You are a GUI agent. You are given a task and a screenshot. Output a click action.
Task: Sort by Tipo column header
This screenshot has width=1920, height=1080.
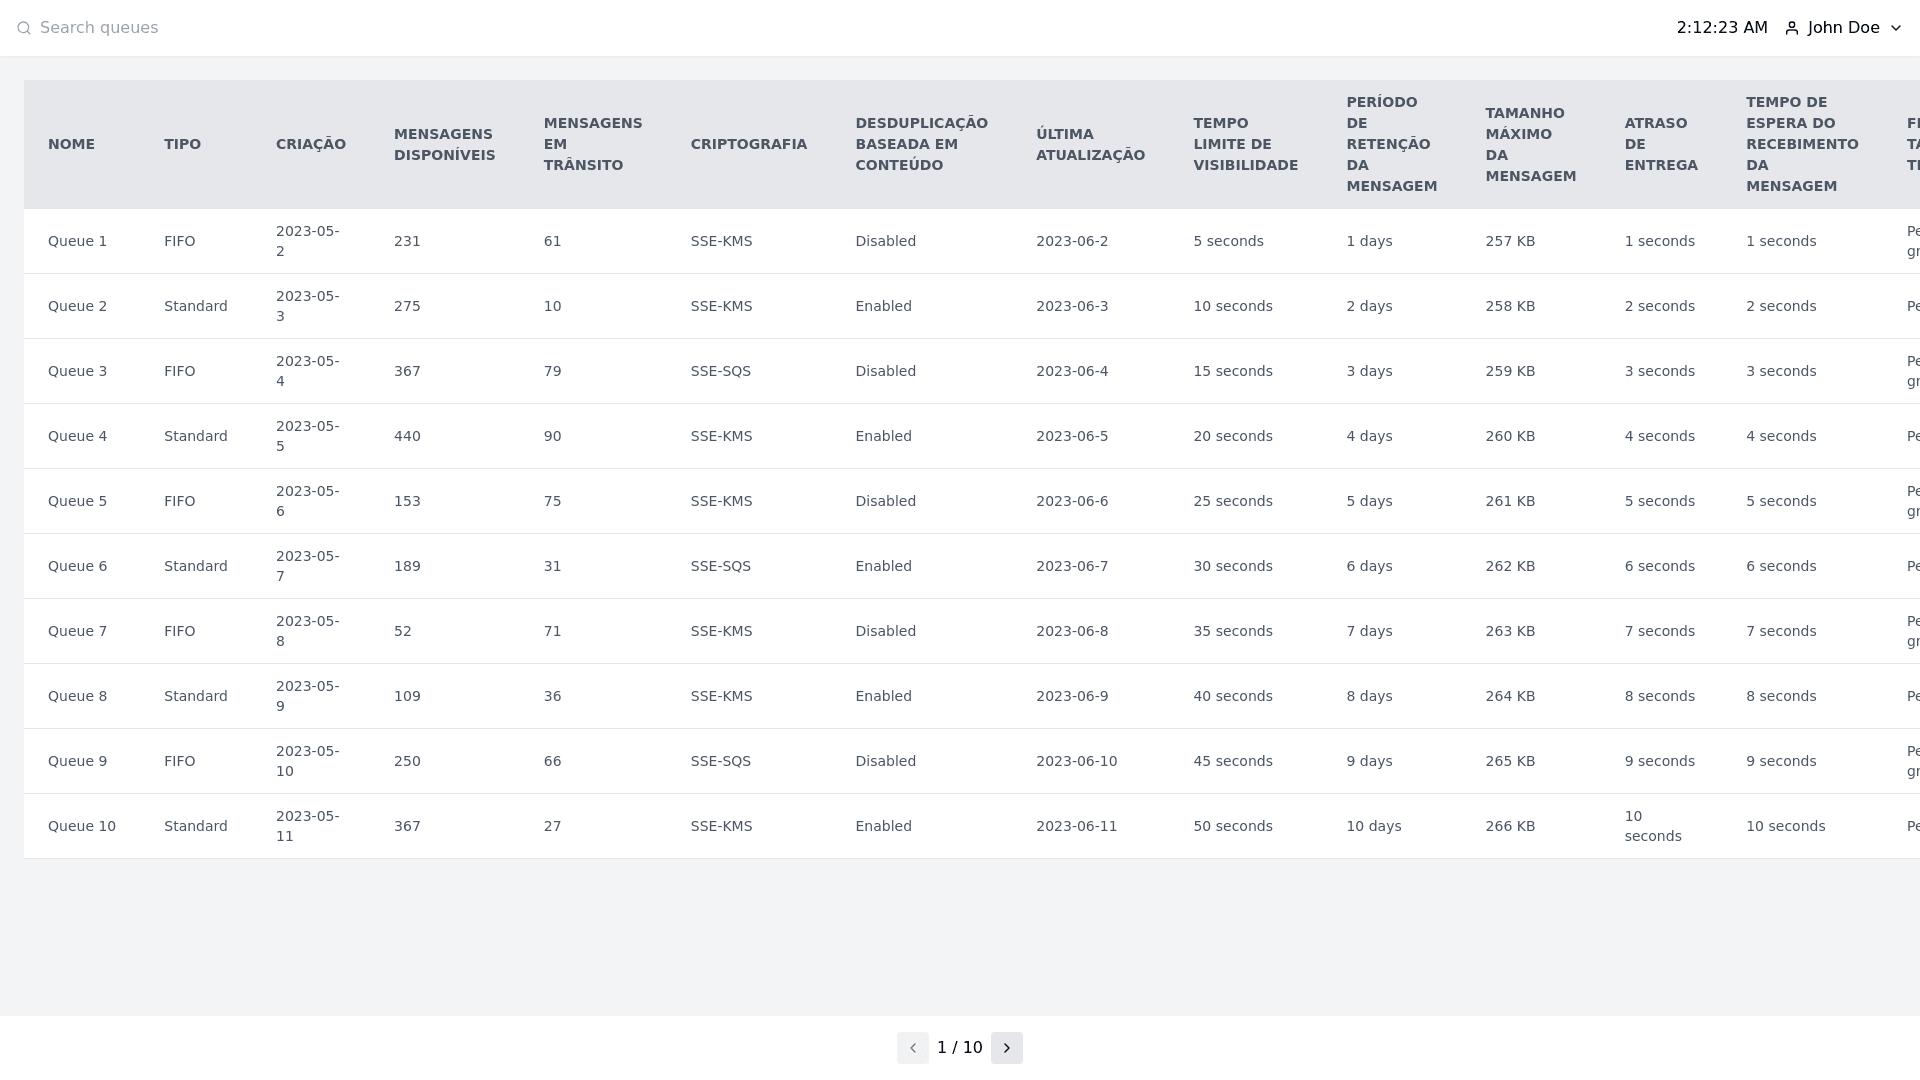tap(182, 144)
